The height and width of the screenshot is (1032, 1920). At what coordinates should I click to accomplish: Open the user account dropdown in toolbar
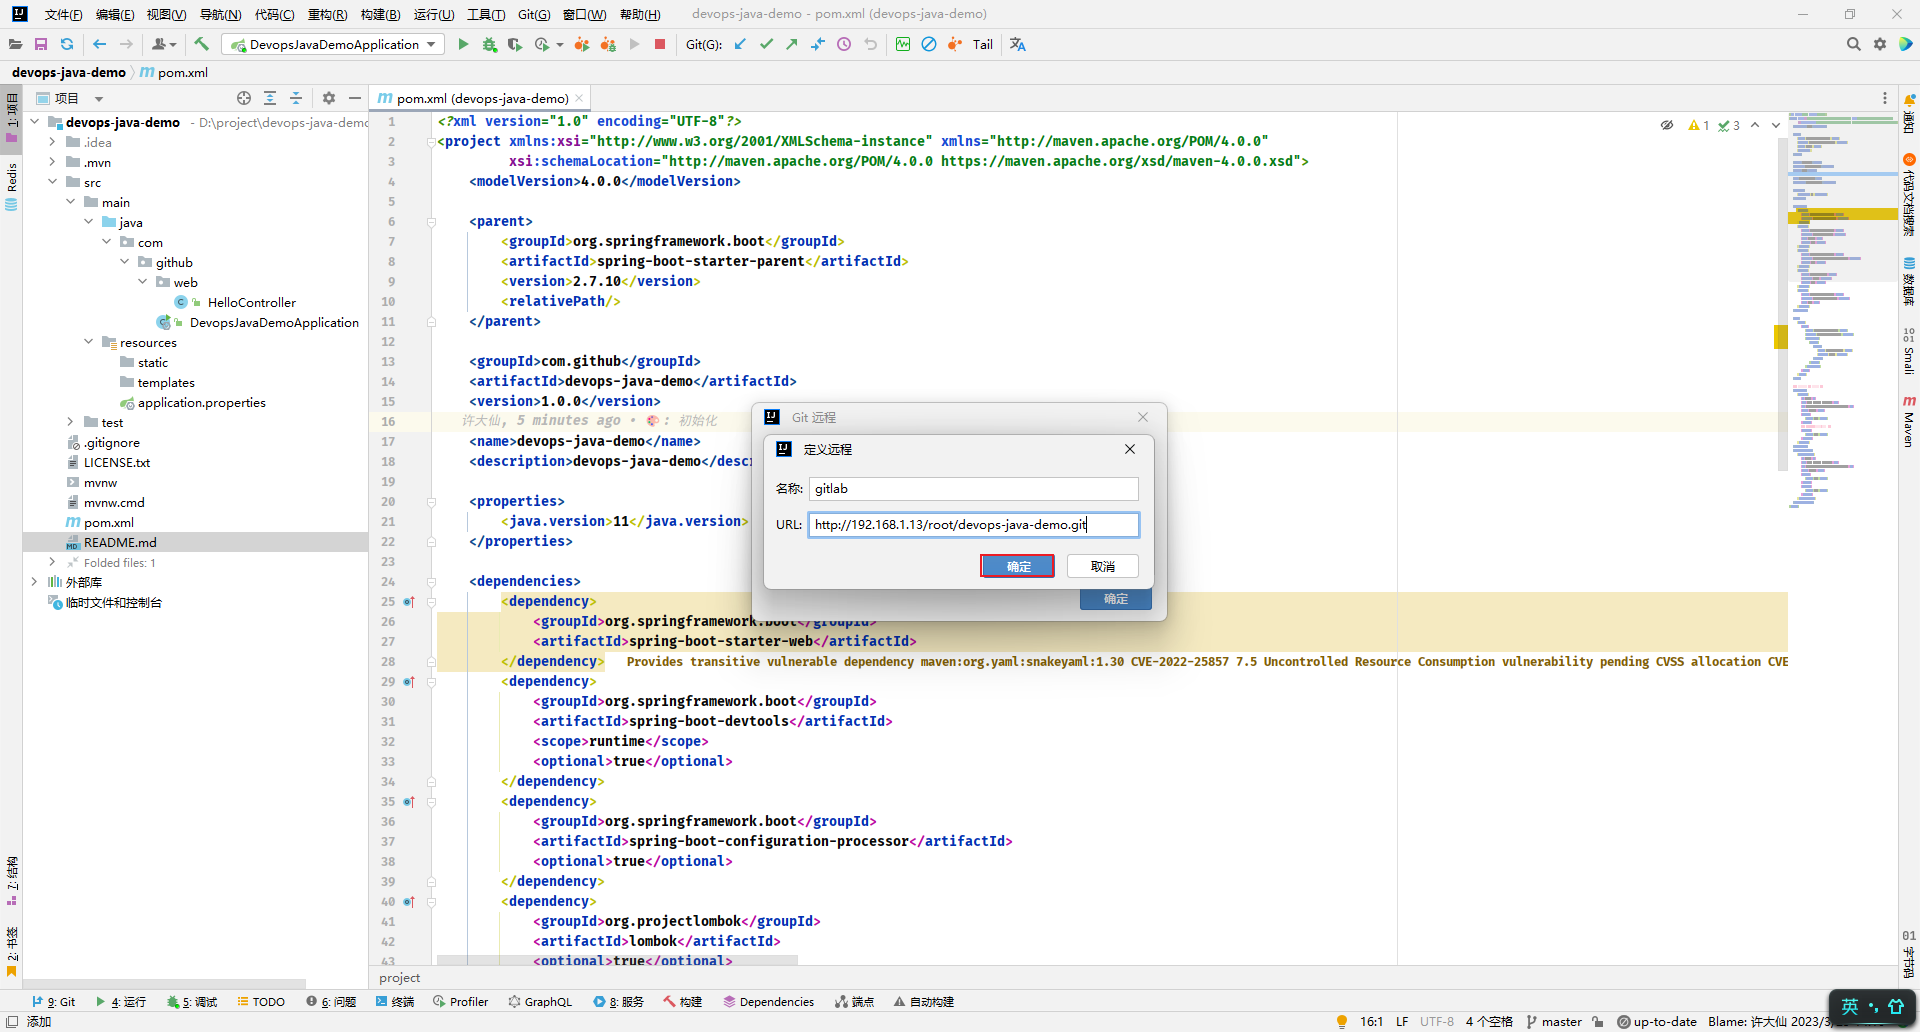164,44
